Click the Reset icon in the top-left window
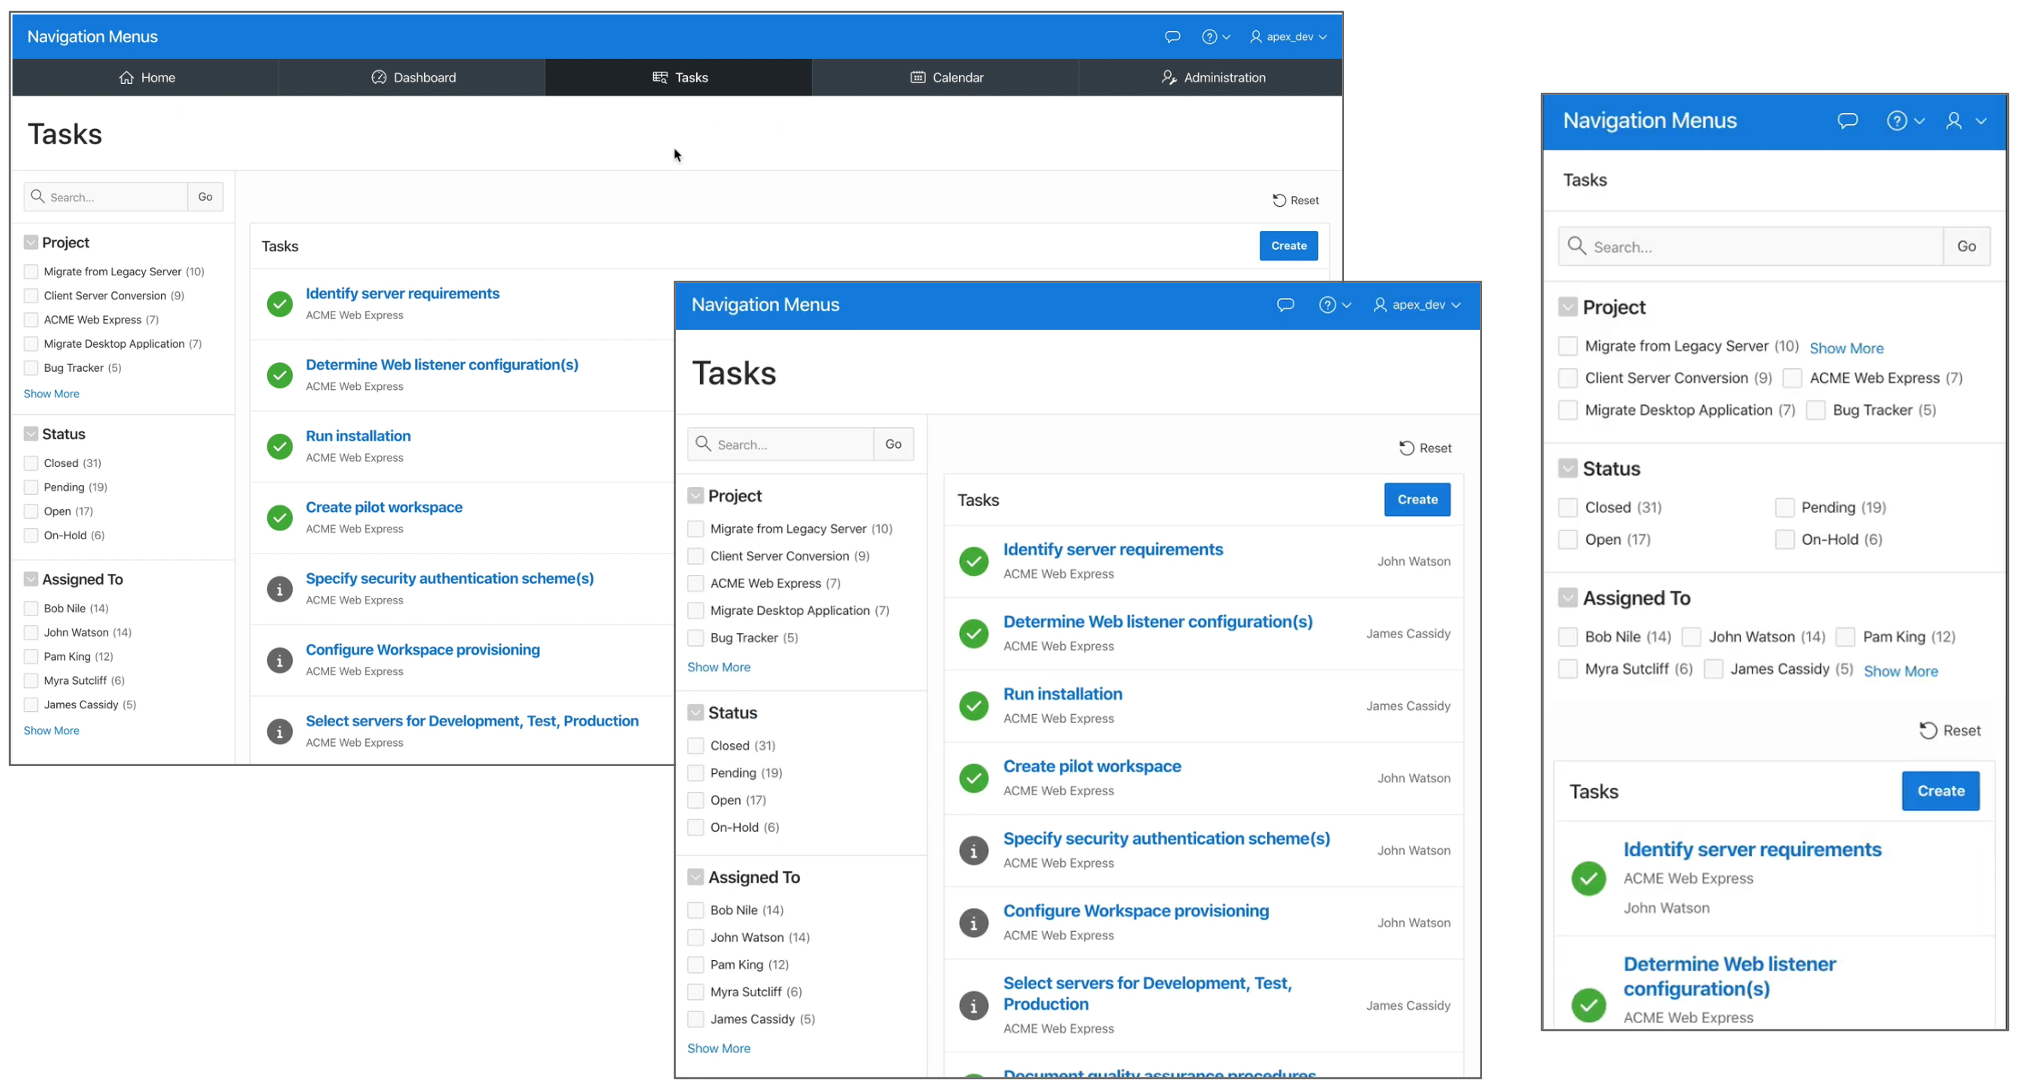2030x1088 pixels. pyautogui.click(x=1279, y=200)
